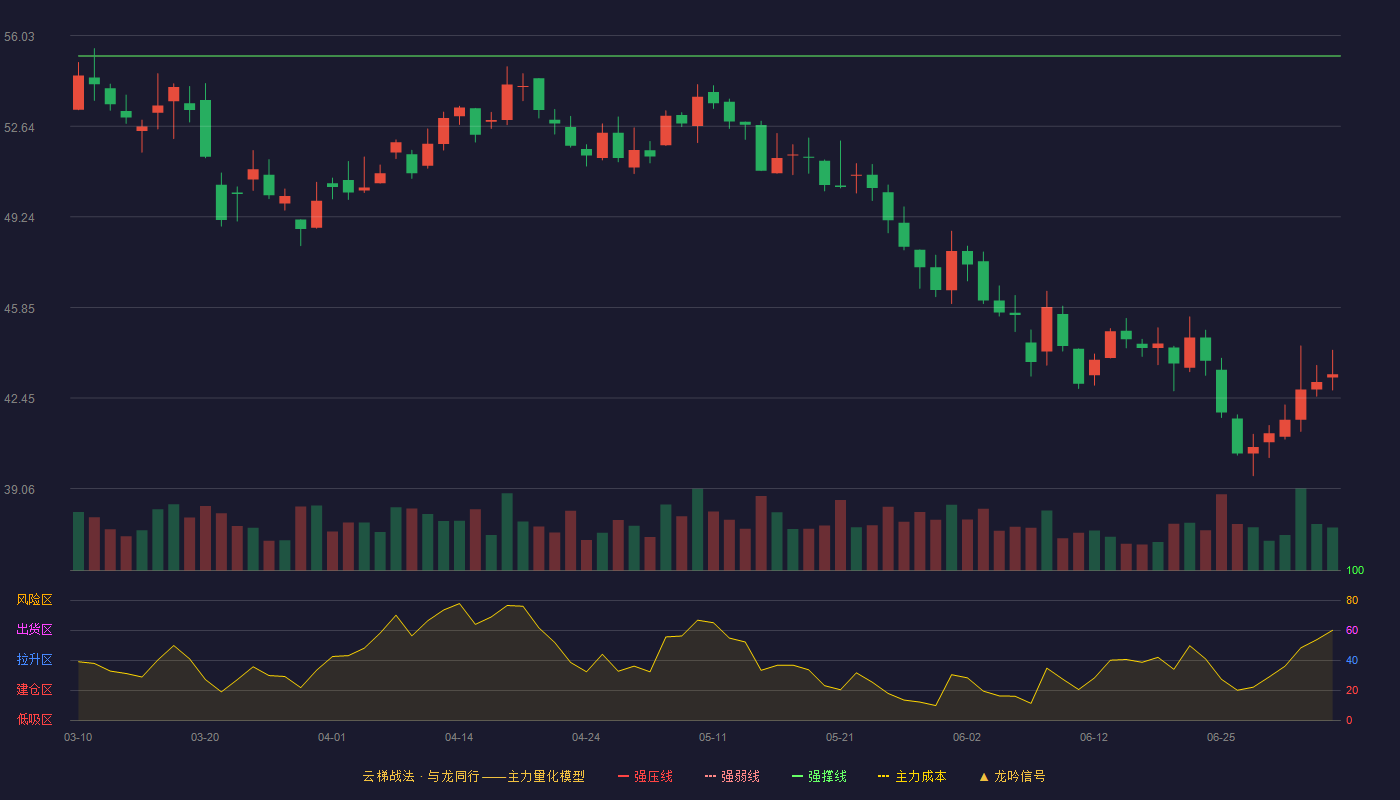Click the 45.85 price label
This screenshot has width=1400, height=800.
19,309
